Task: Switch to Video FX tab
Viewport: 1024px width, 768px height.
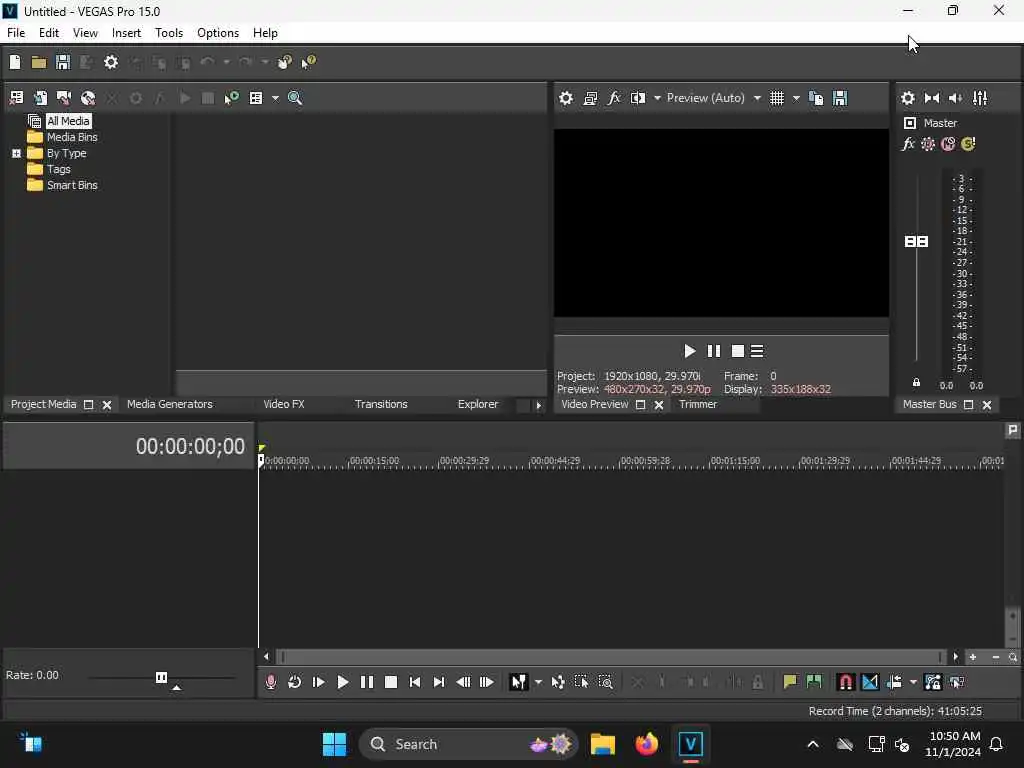Action: (284, 404)
